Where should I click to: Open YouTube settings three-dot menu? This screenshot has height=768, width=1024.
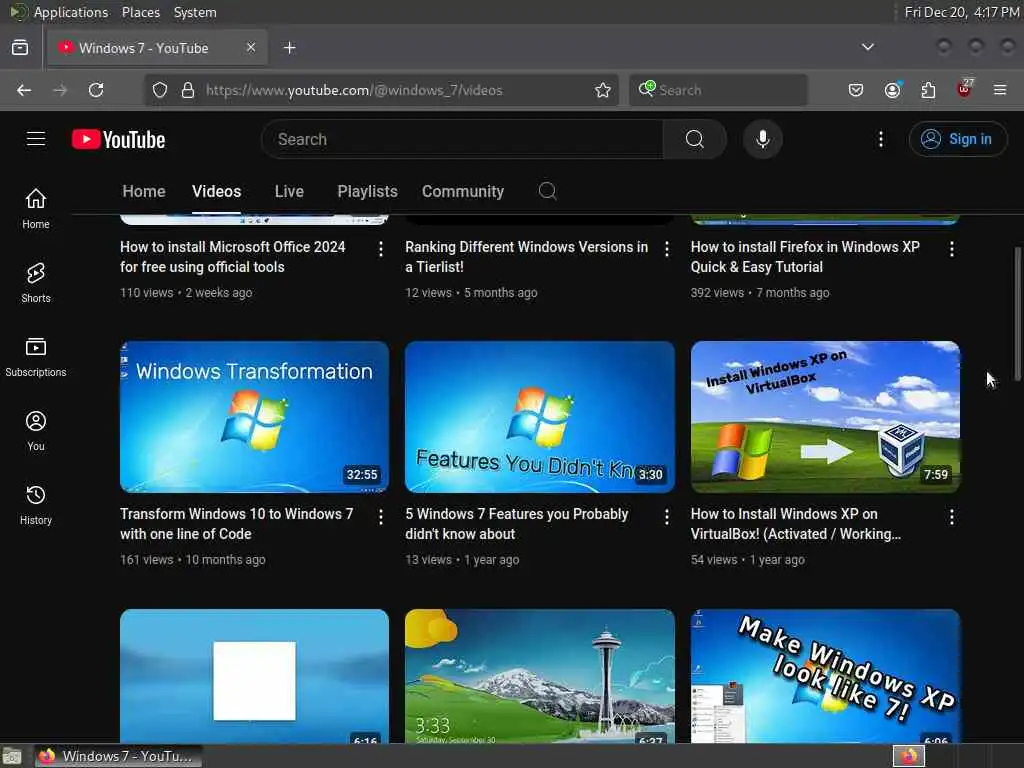coord(880,139)
